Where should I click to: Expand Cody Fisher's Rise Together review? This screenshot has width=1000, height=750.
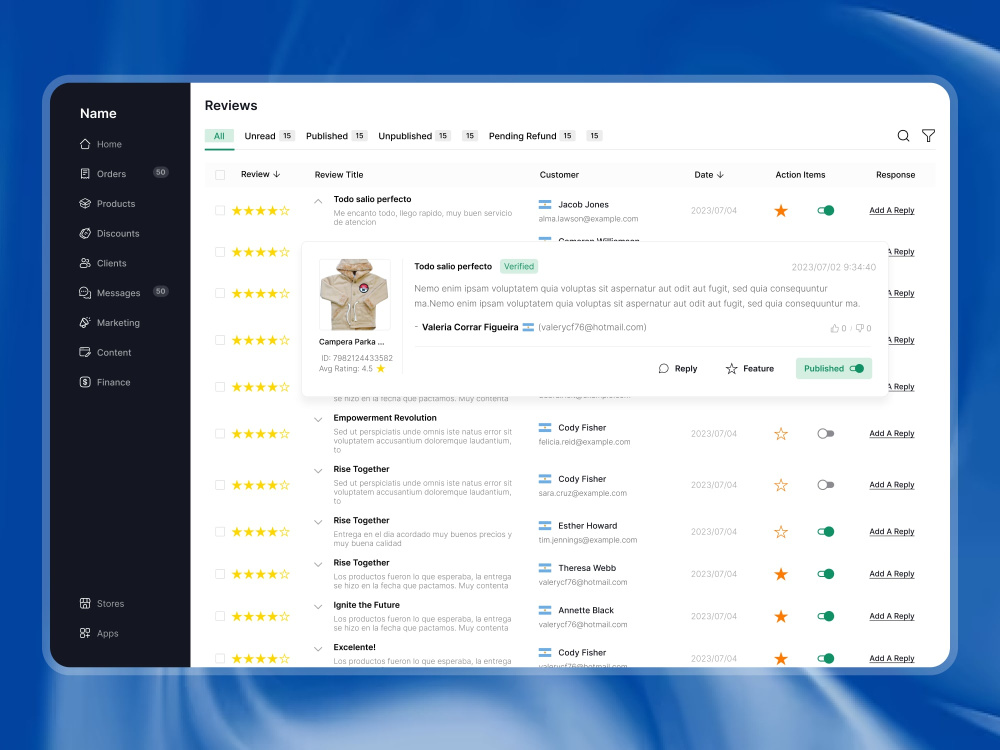pos(318,471)
